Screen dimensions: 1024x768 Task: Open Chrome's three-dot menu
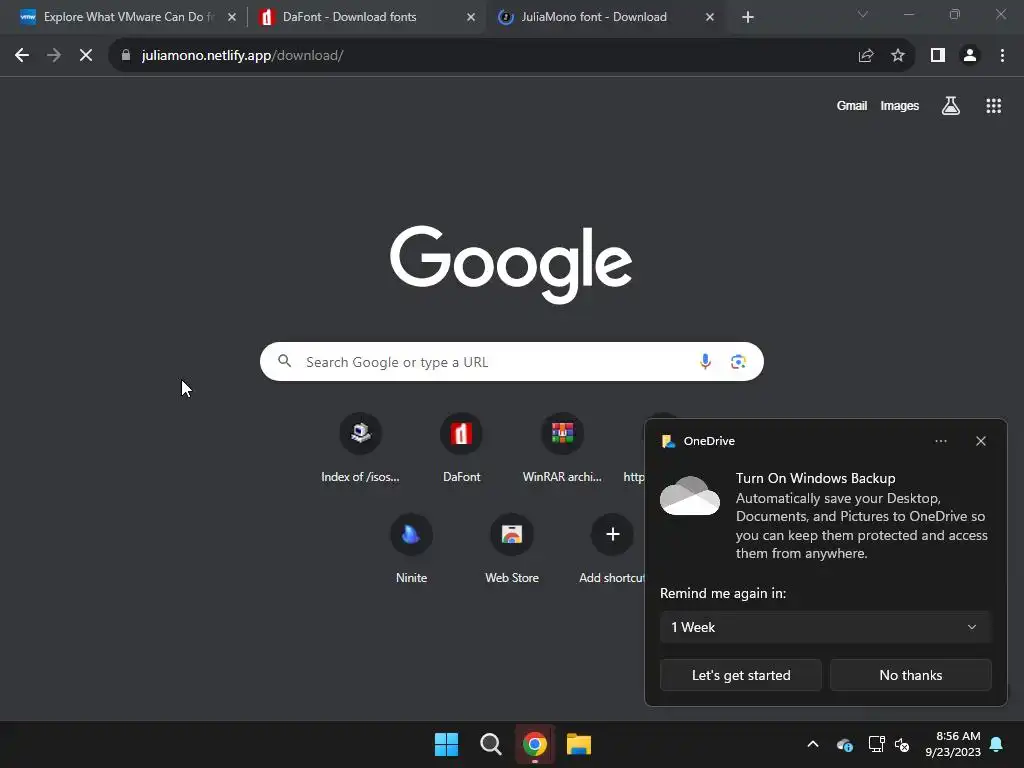[x=1002, y=56]
